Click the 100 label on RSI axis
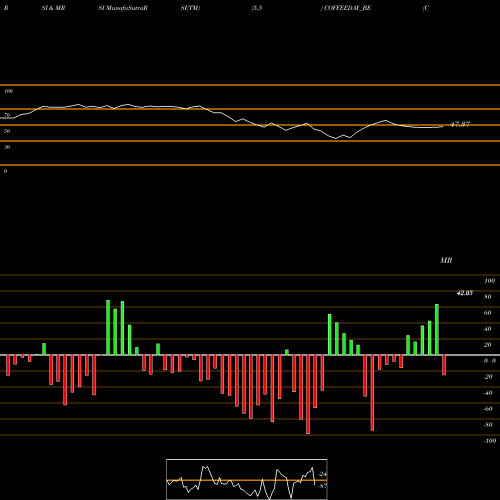Screen dimensions: 500x500 pos(8,91)
